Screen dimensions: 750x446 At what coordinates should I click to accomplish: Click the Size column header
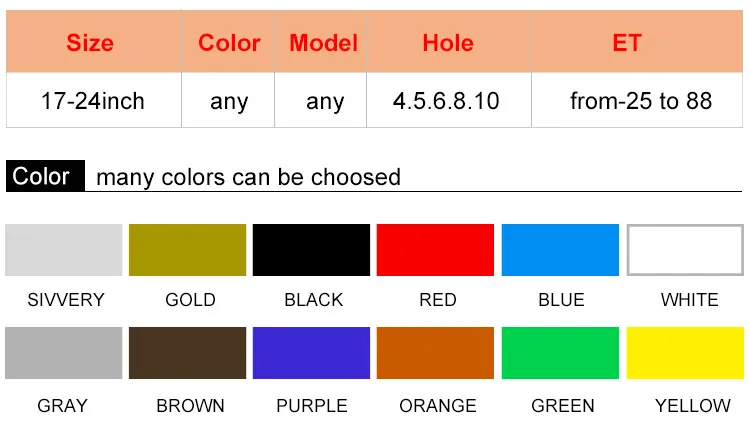(94, 42)
